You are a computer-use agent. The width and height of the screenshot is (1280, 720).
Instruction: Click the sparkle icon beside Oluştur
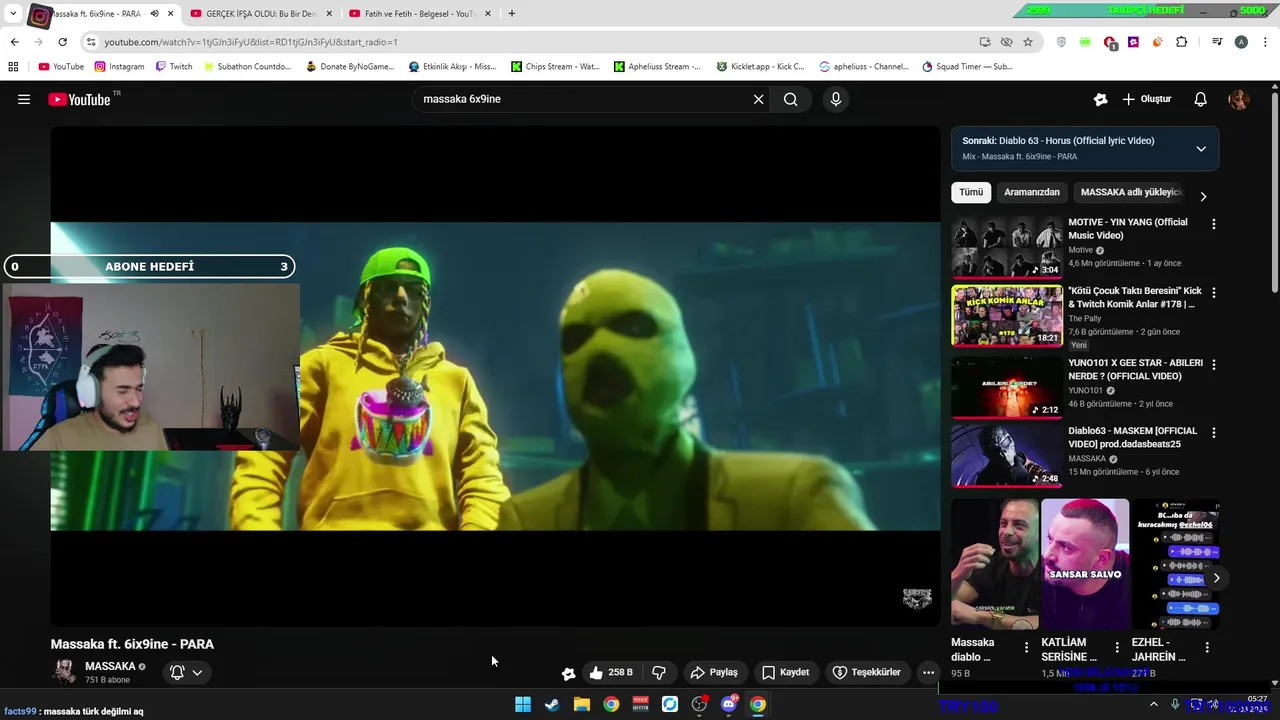[1101, 99]
